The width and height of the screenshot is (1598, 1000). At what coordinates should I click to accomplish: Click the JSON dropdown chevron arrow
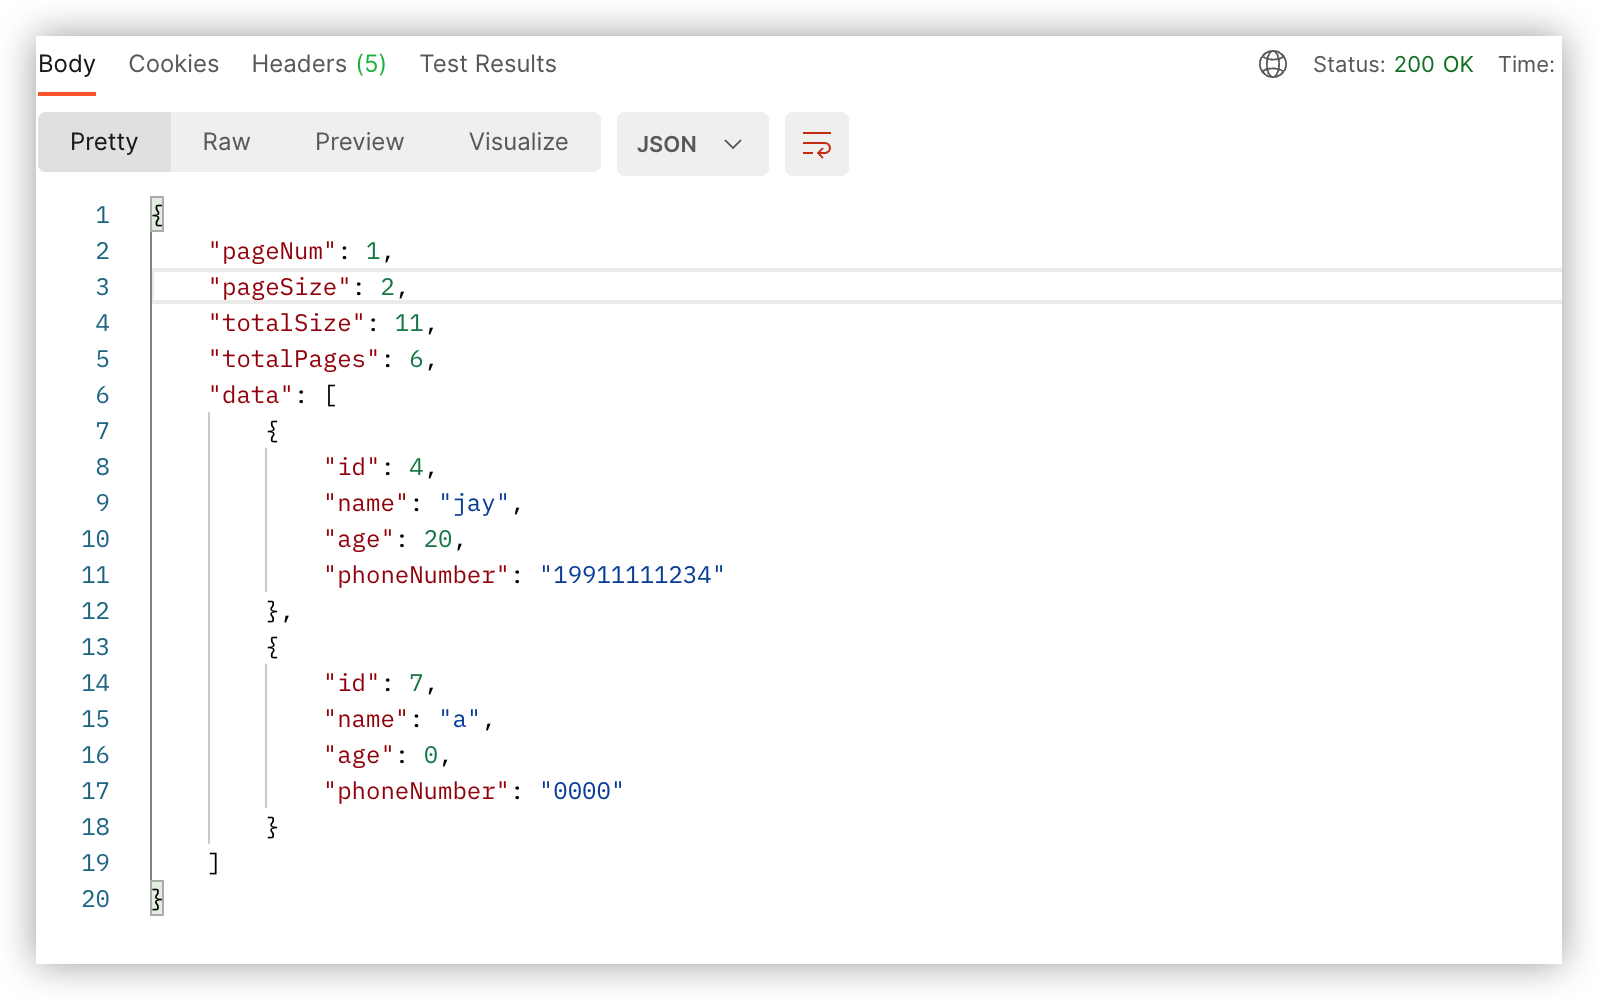(x=733, y=144)
